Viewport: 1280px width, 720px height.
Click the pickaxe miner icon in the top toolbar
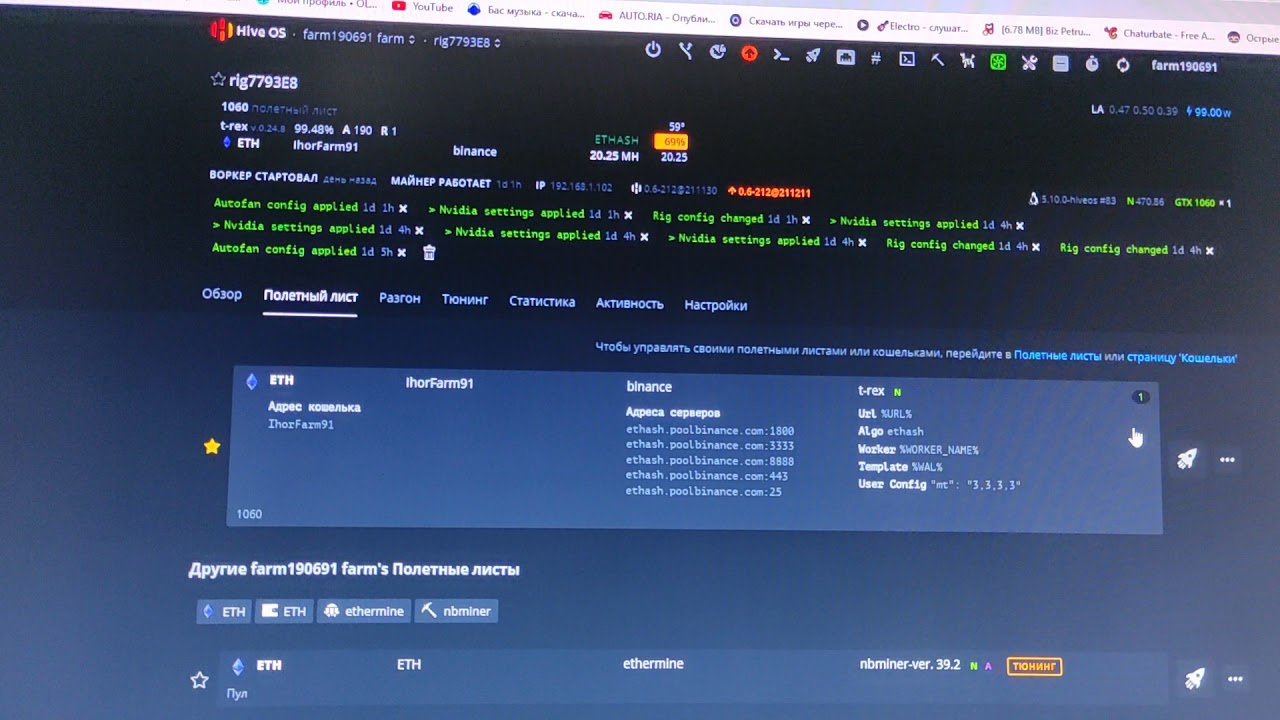pos(937,60)
